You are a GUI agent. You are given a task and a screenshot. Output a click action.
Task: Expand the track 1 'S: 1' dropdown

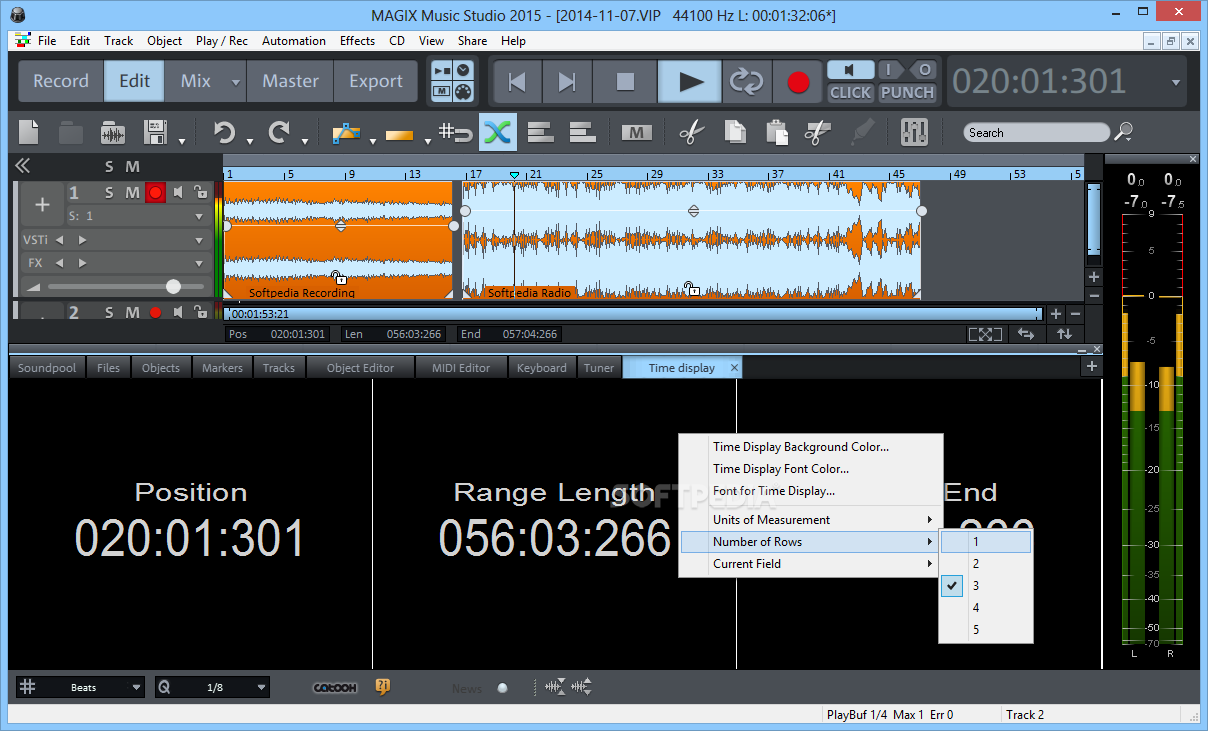(199, 215)
